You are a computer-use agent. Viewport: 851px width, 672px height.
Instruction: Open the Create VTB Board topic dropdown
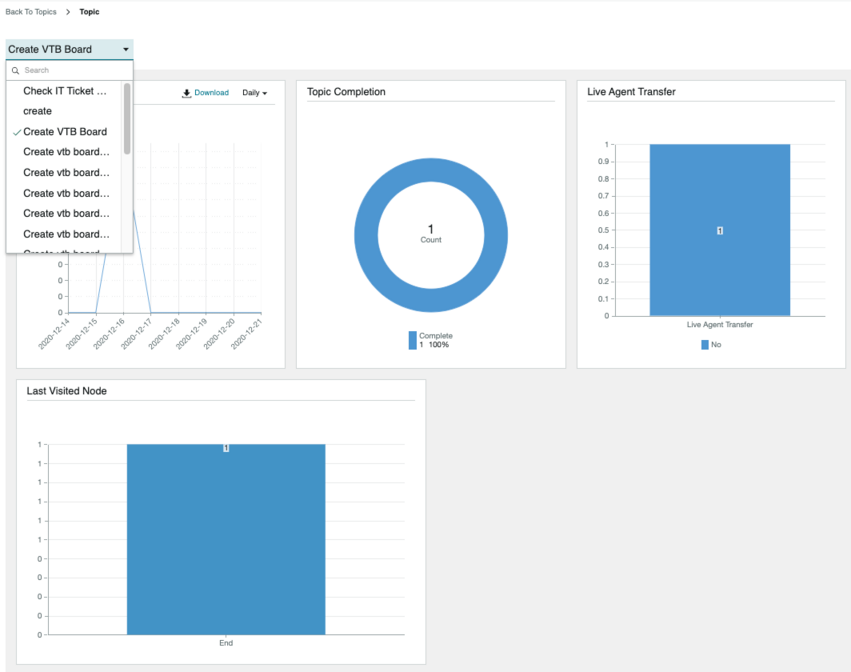pos(69,49)
